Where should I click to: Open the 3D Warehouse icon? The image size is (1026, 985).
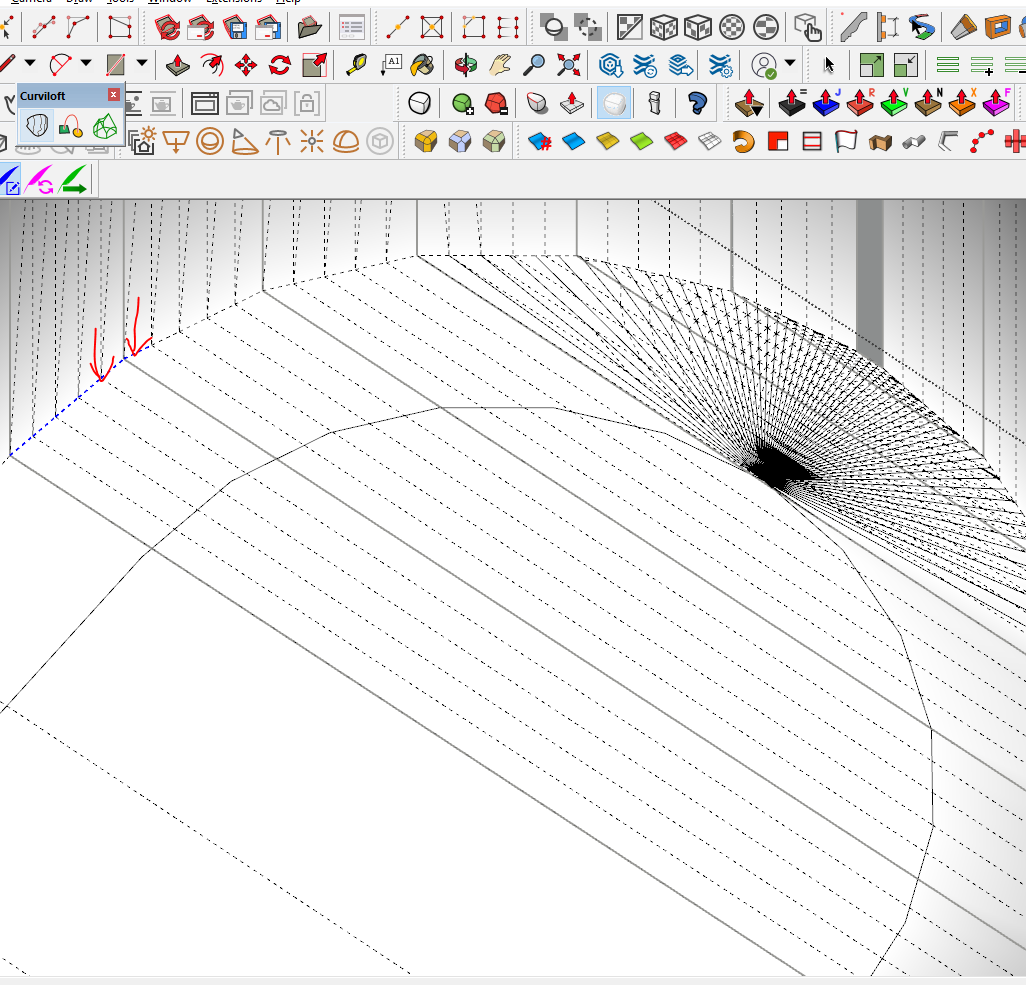610,65
